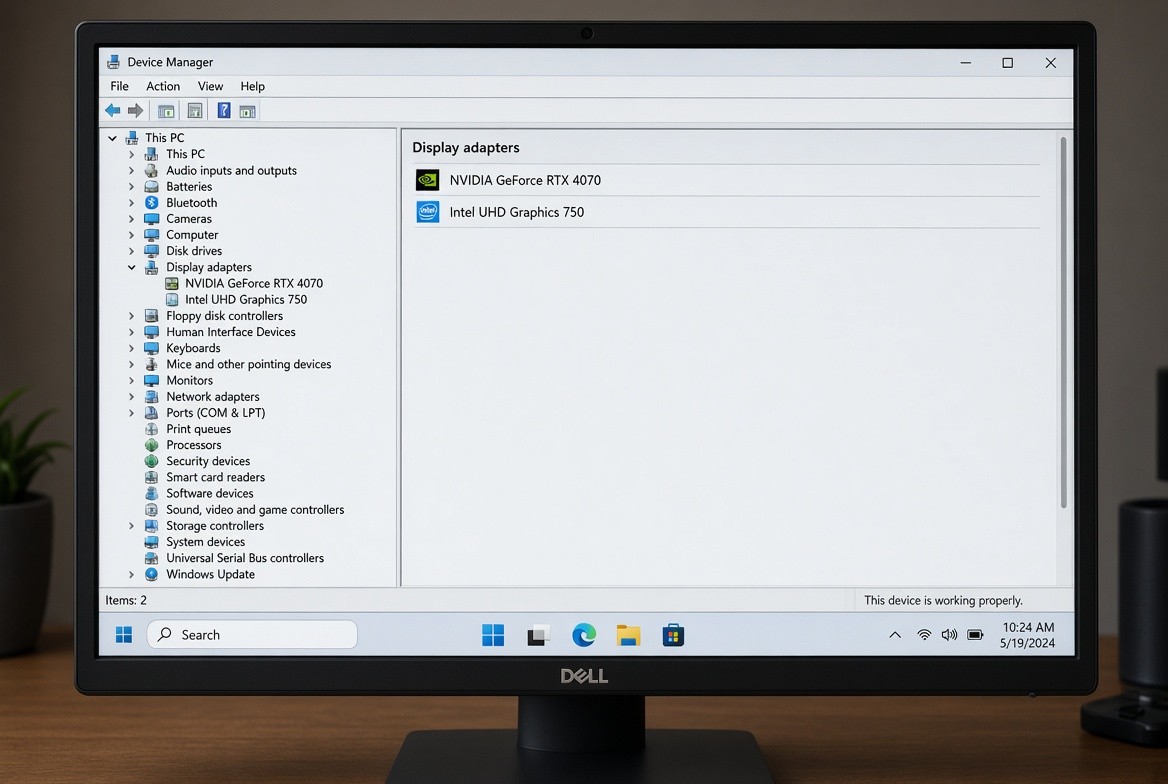Click the gray Forward arrow in the toolbar
Screen dimensions: 1168x784
coord(135,111)
